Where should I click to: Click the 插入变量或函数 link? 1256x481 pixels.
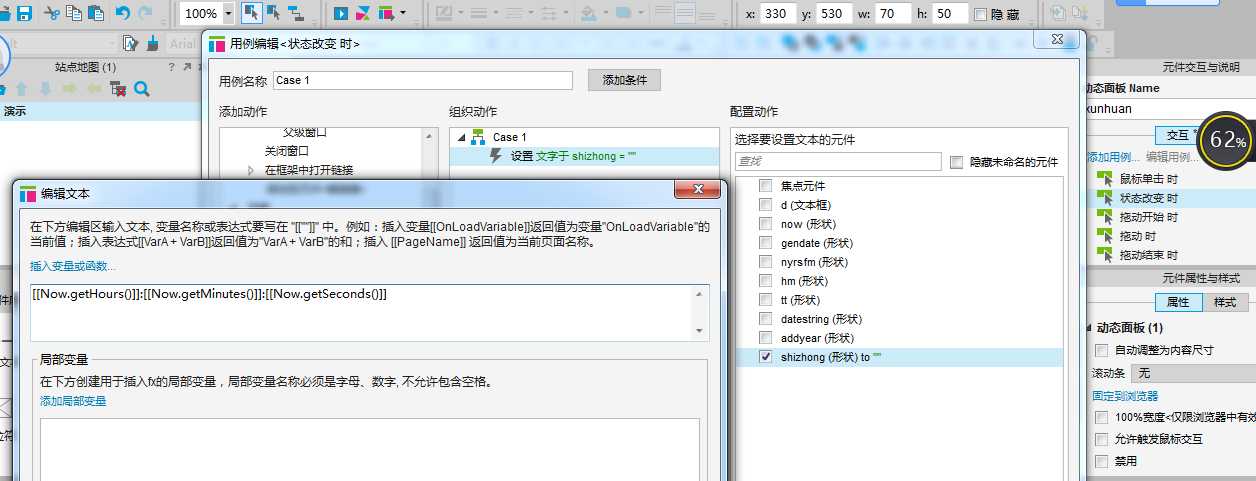coord(73,266)
